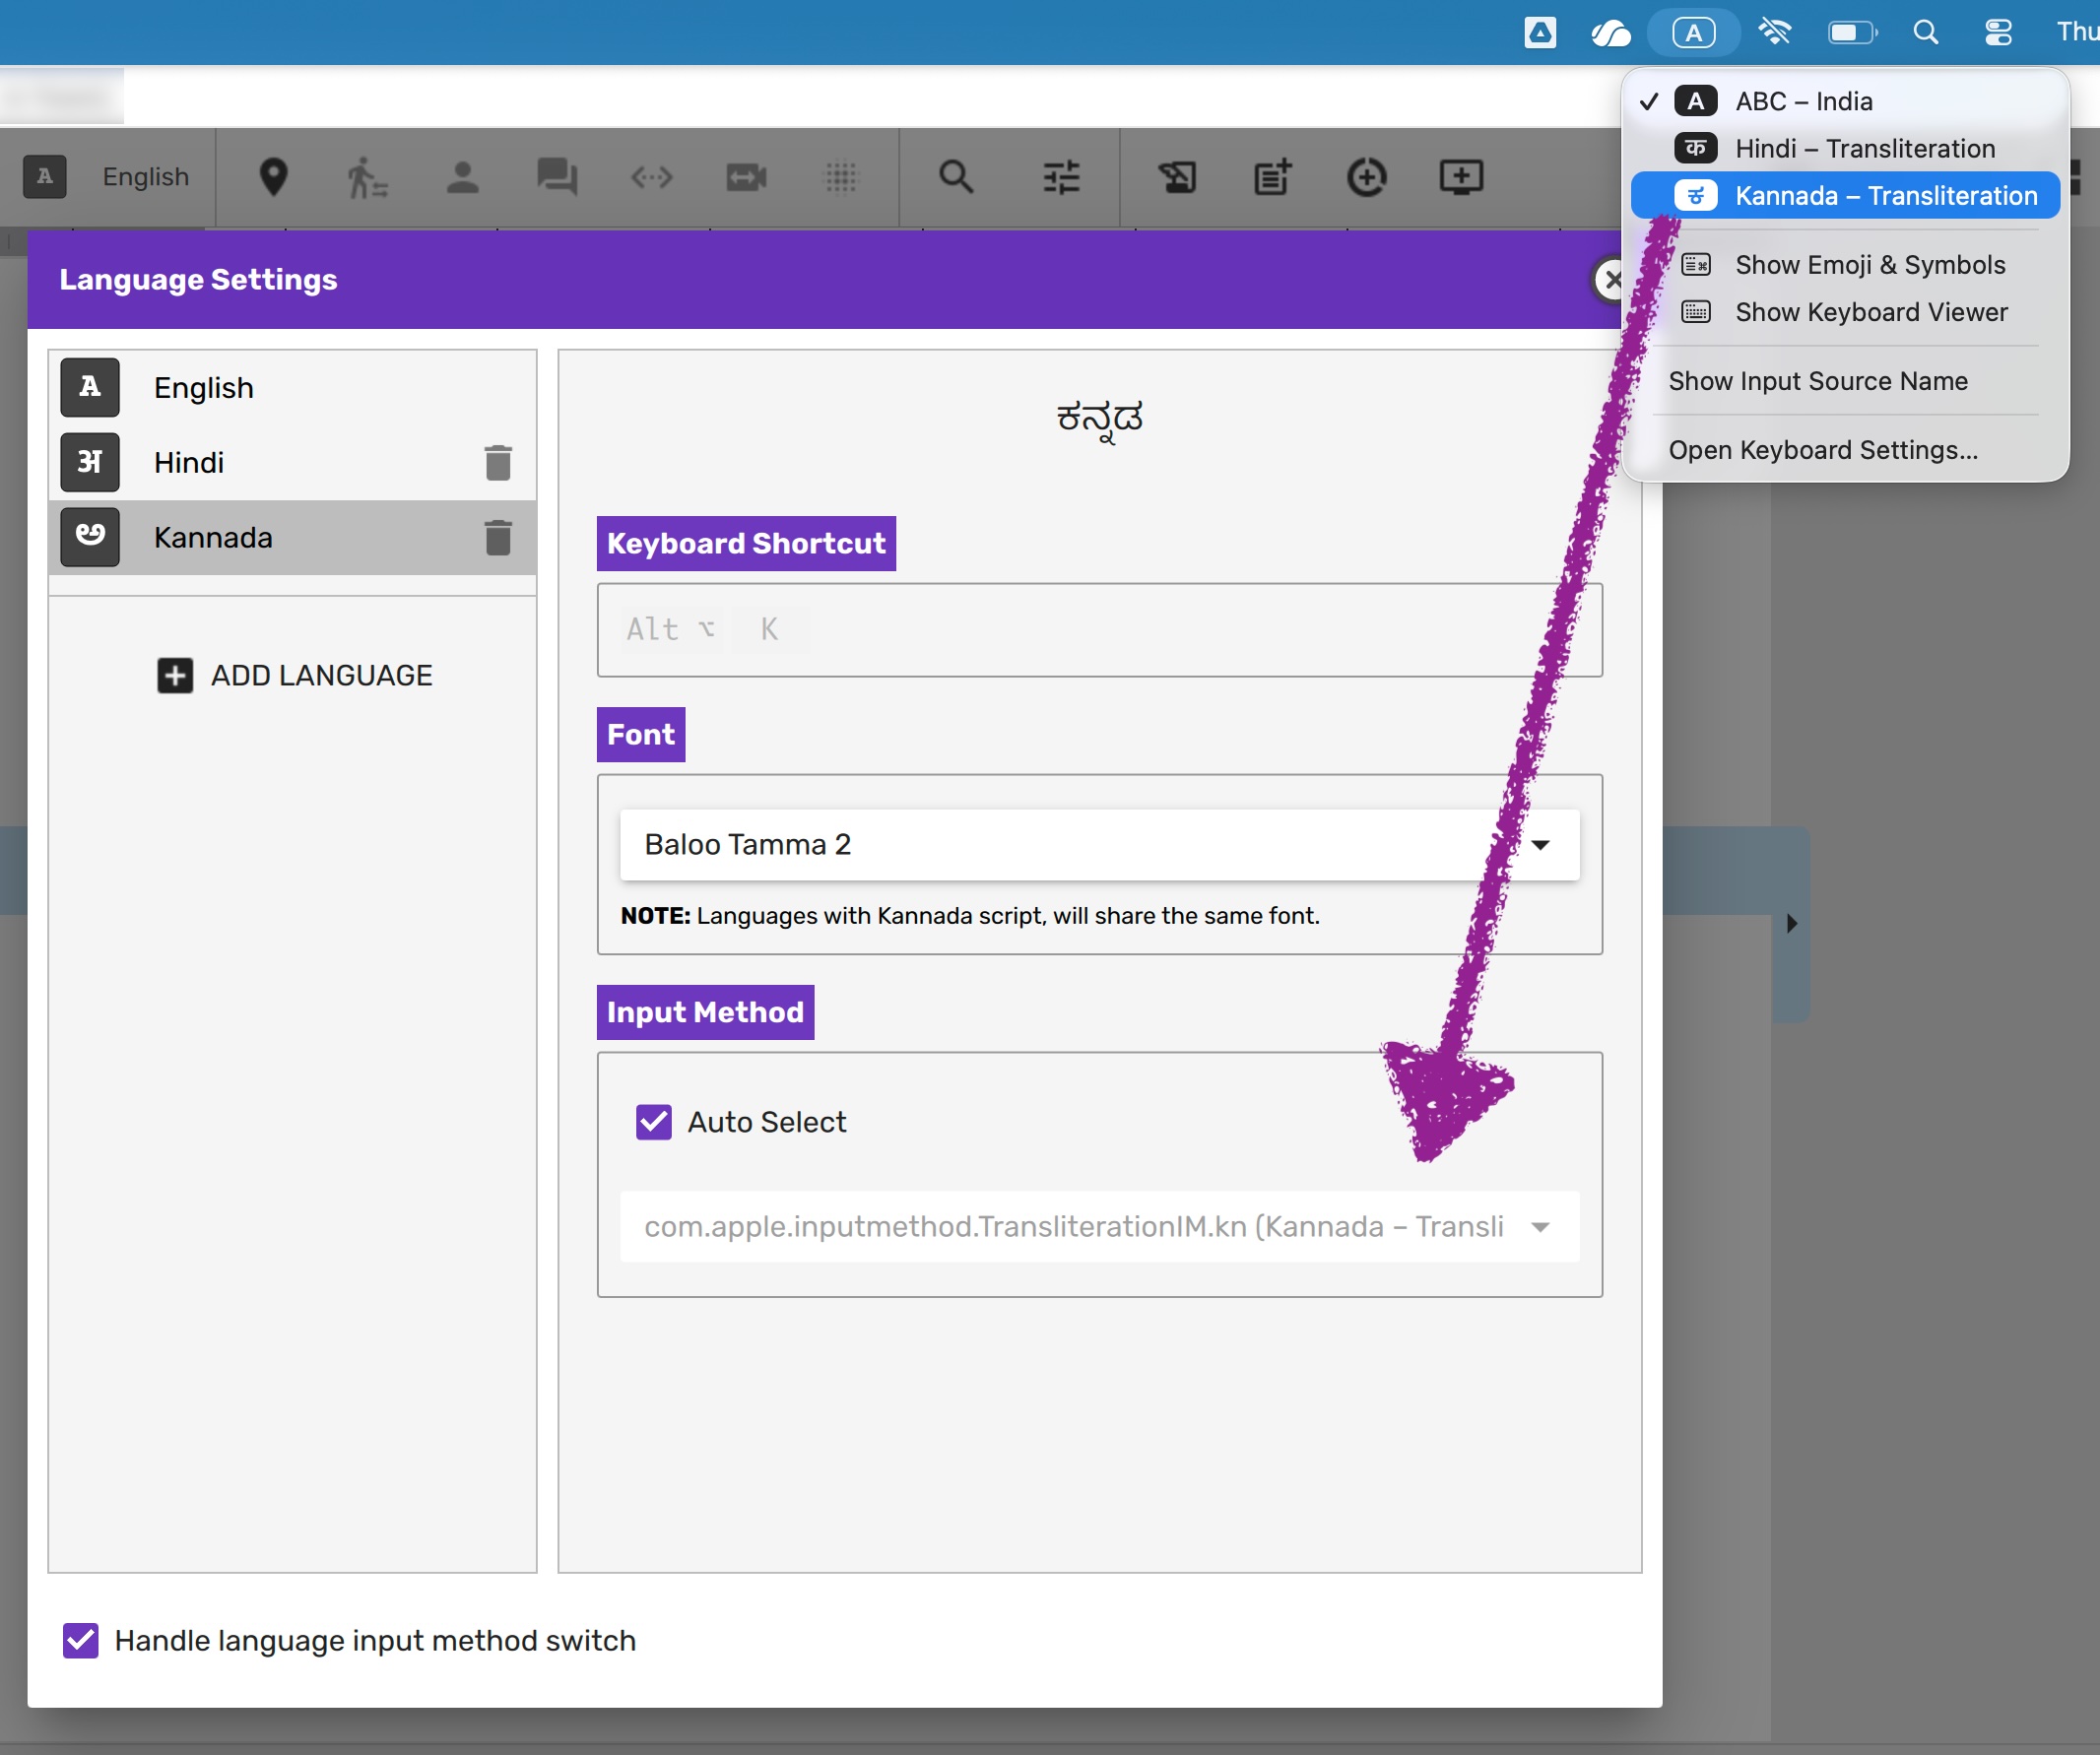The width and height of the screenshot is (2100, 1755).
Task: Click the video camera toolbar icon
Action: (746, 177)
